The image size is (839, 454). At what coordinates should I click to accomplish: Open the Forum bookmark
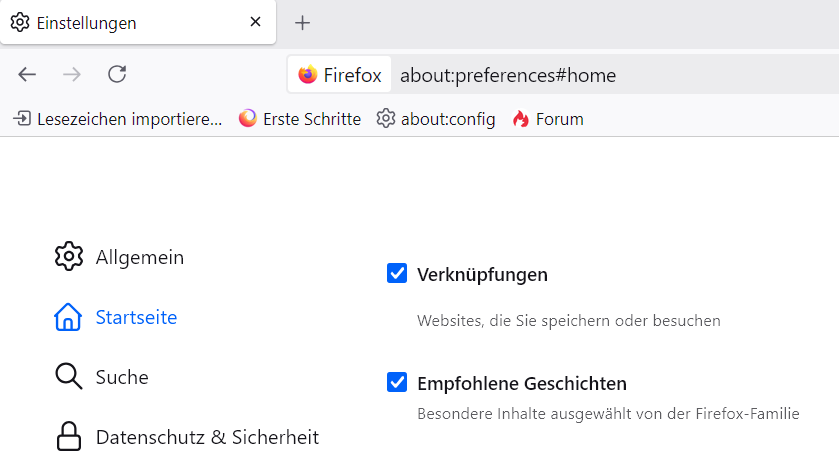[548, 119]
